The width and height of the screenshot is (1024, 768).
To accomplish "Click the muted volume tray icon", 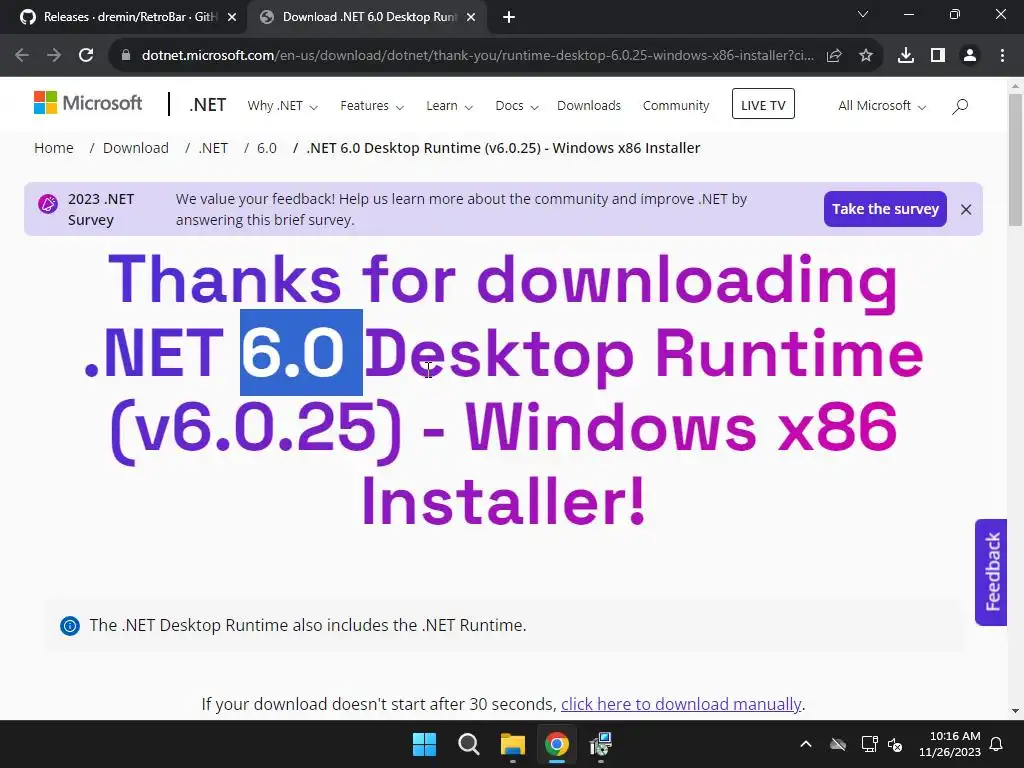I will [895, 744].
